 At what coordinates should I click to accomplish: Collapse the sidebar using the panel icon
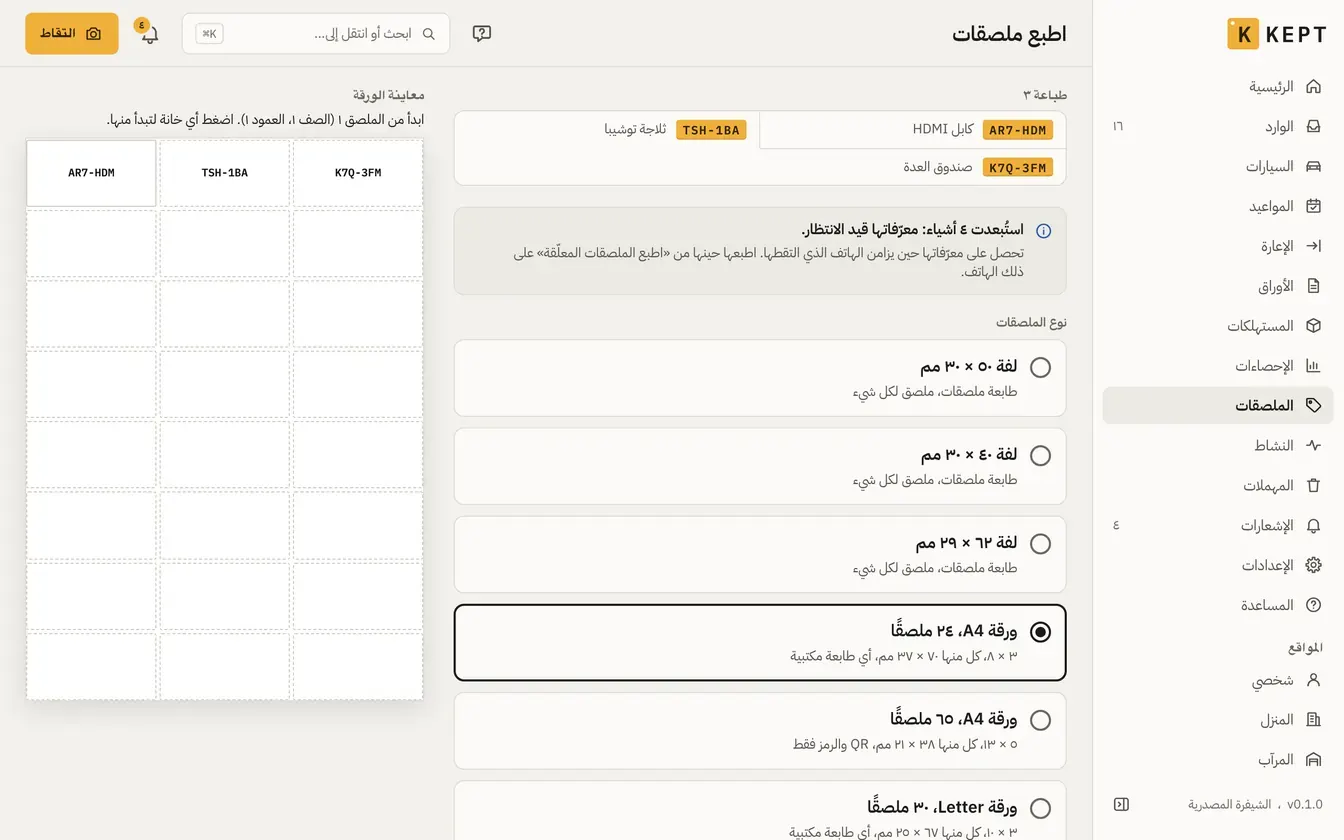coord(1121,804)
